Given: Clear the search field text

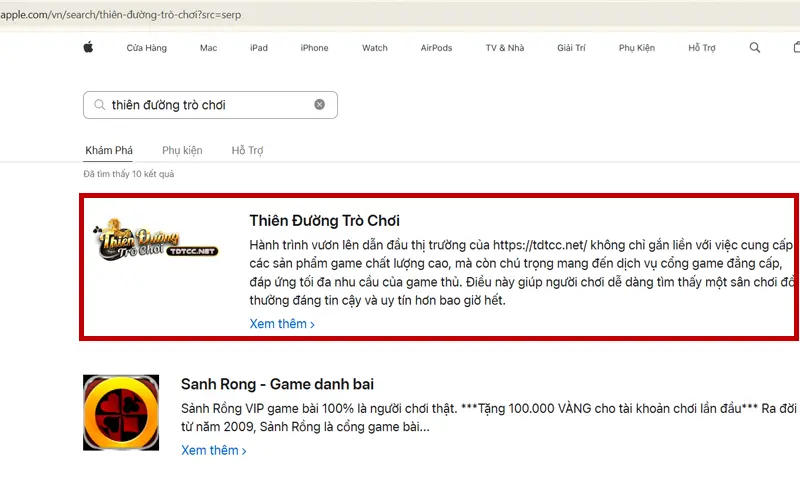Looking at the screenshot, I should coord(319,105).
